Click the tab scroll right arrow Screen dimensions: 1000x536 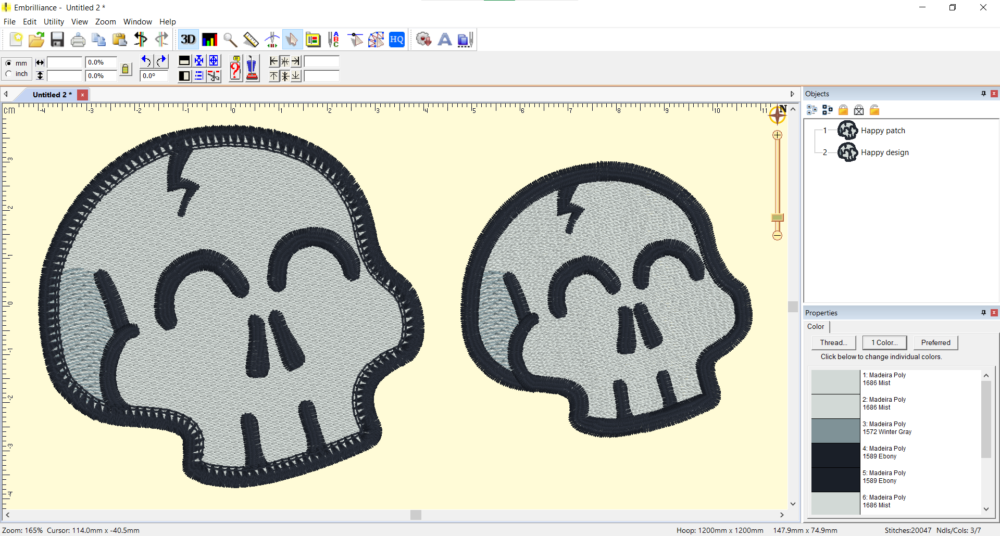tap(793, 94)
